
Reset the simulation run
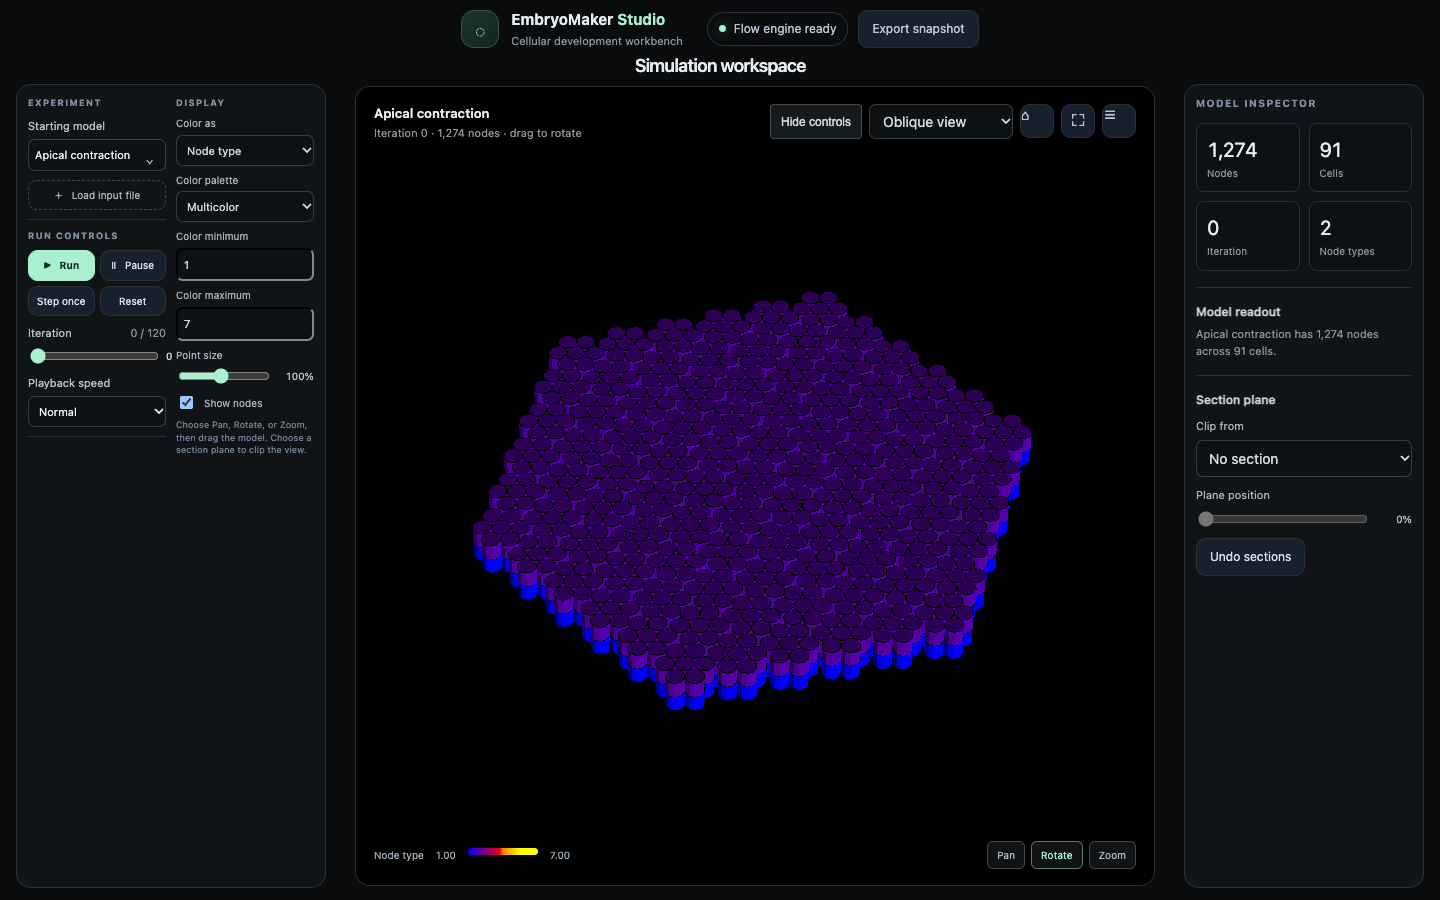[x=133, y=302]
